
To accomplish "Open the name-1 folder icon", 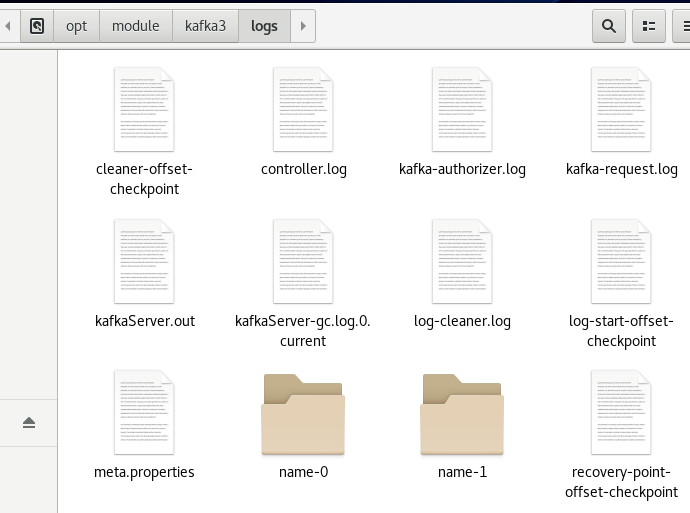I will coord(462,414).
